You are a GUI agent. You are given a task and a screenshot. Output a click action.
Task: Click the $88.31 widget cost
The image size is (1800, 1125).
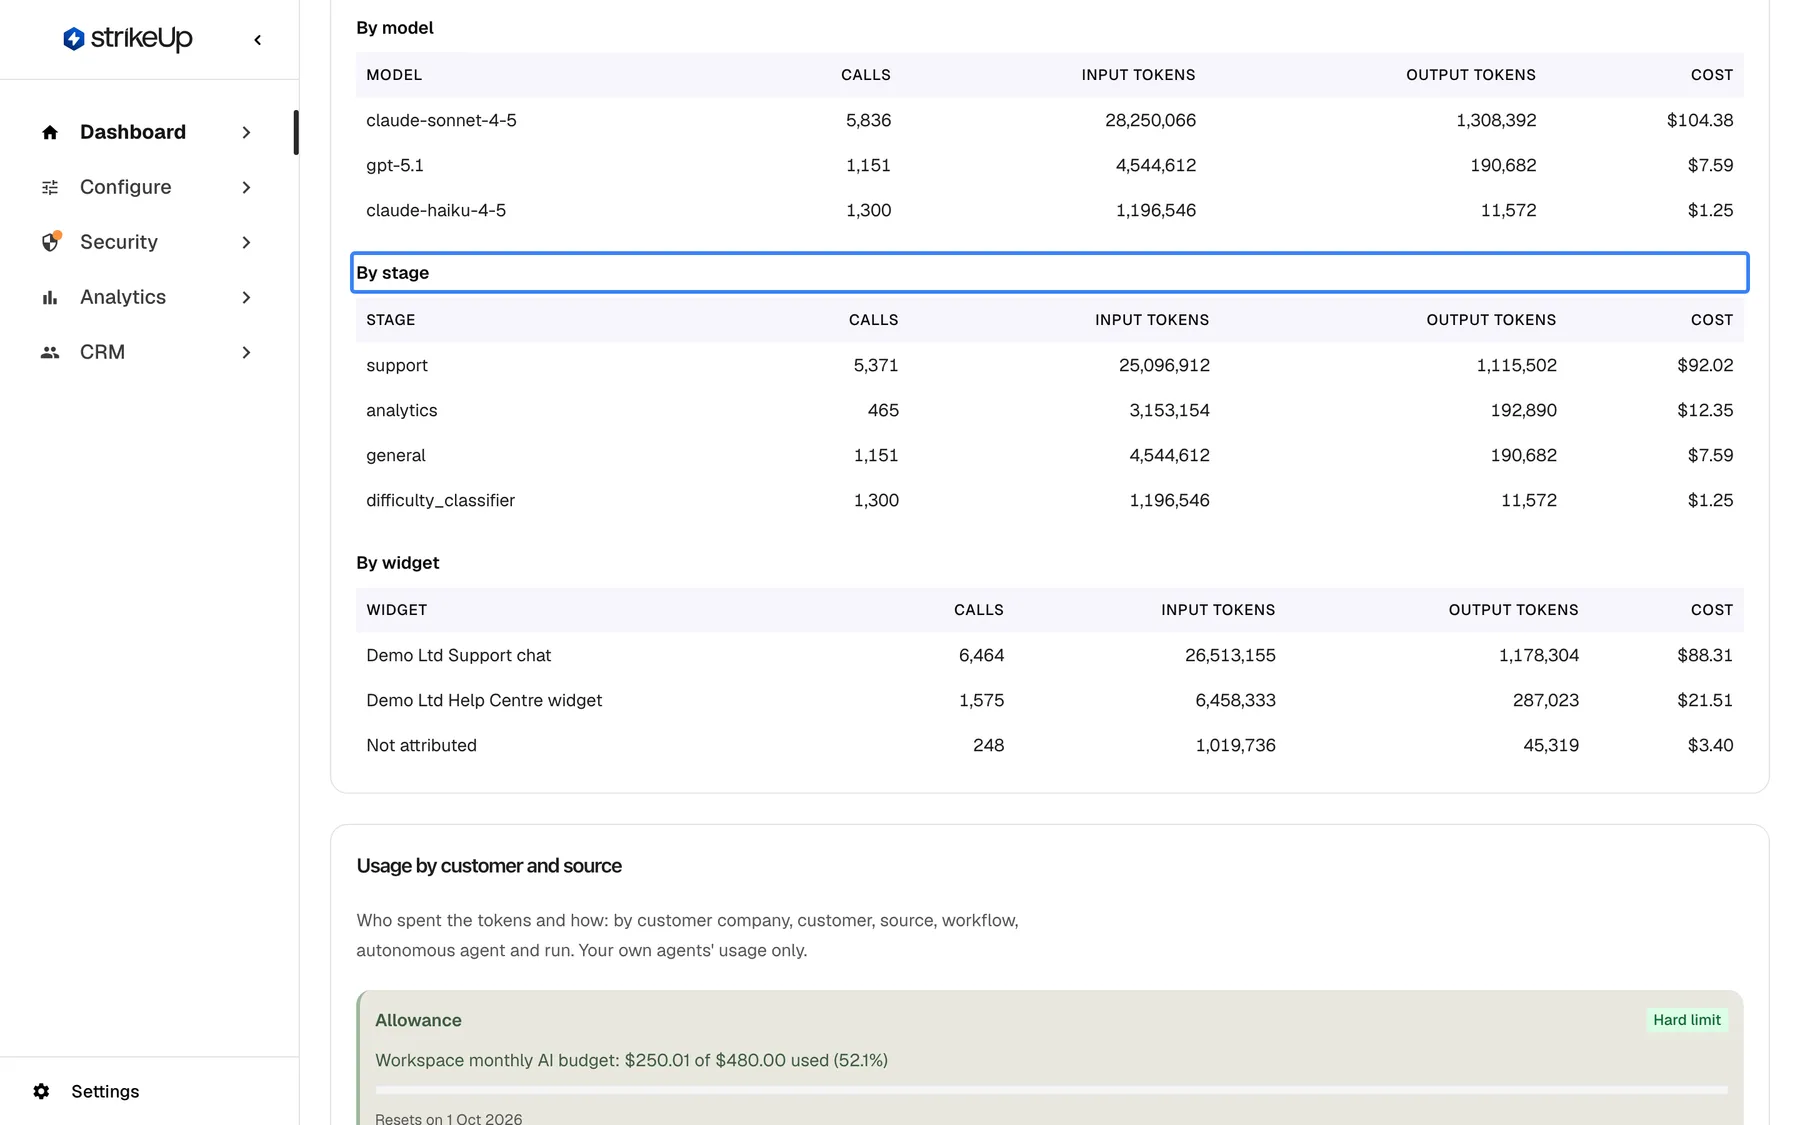[1705, 655]
